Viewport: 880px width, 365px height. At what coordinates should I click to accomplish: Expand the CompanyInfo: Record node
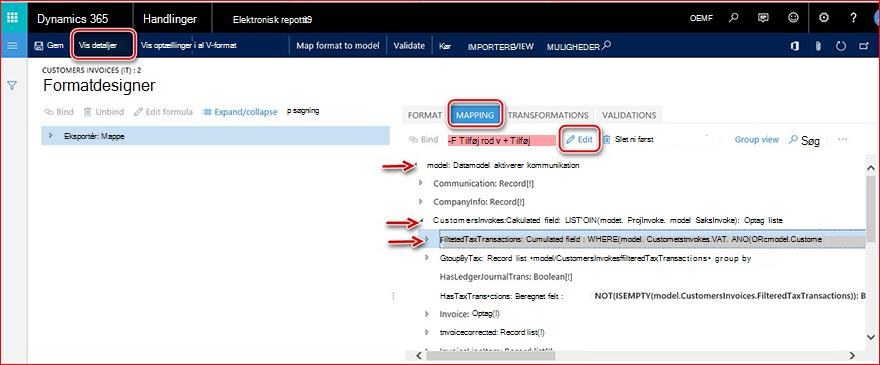pos(421,201)
